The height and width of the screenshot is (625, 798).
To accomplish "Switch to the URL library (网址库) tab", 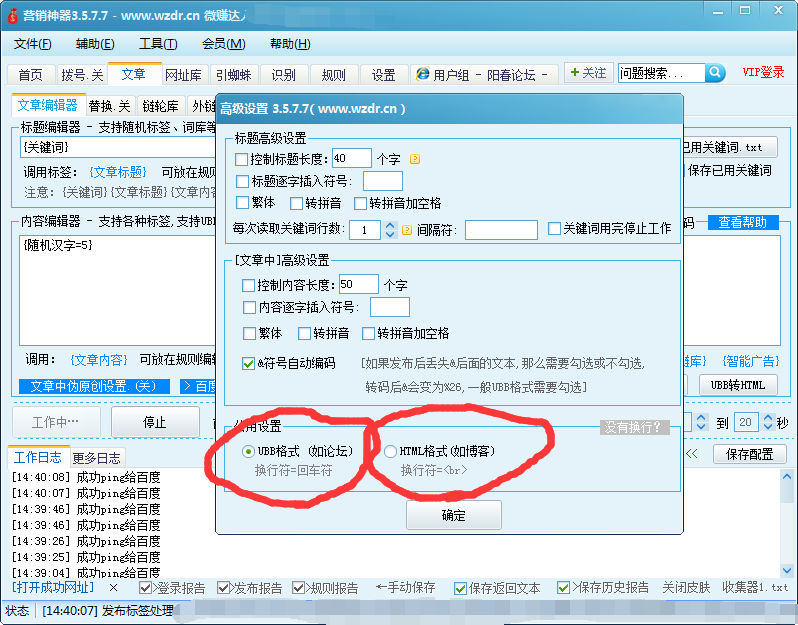I will (x=183, y=75).
